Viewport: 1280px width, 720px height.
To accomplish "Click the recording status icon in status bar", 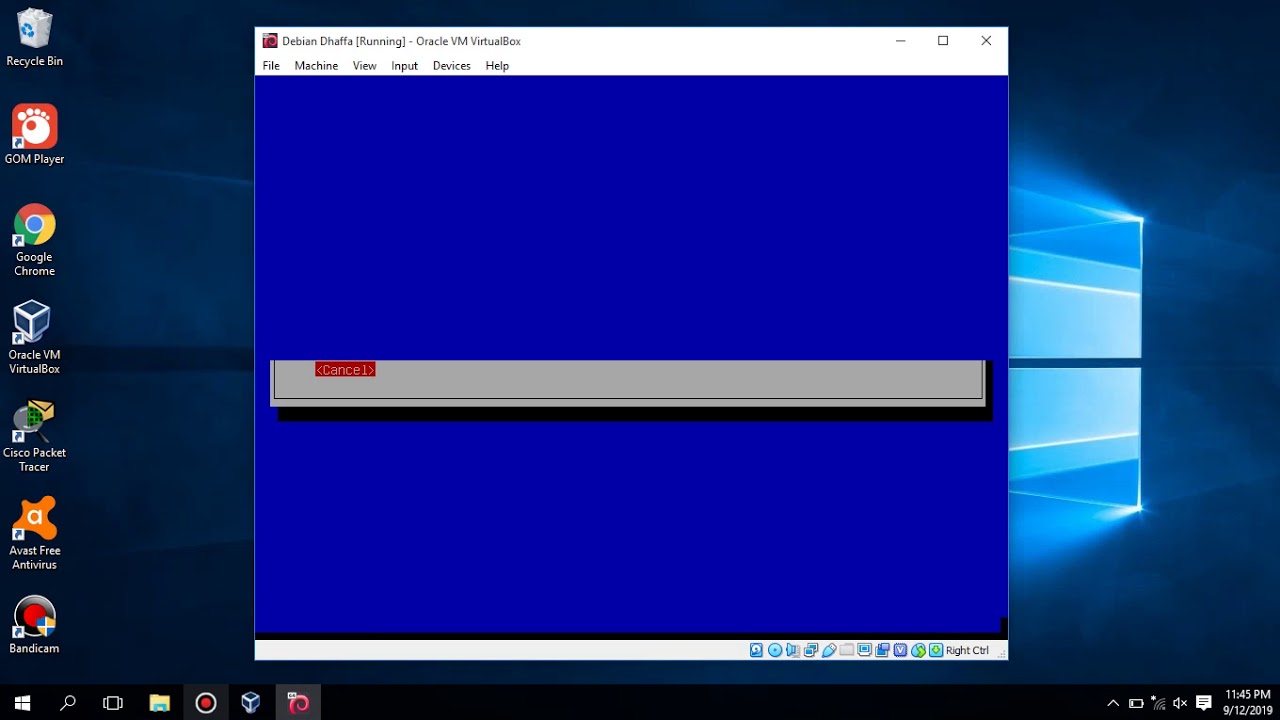I will coord(882,650).
